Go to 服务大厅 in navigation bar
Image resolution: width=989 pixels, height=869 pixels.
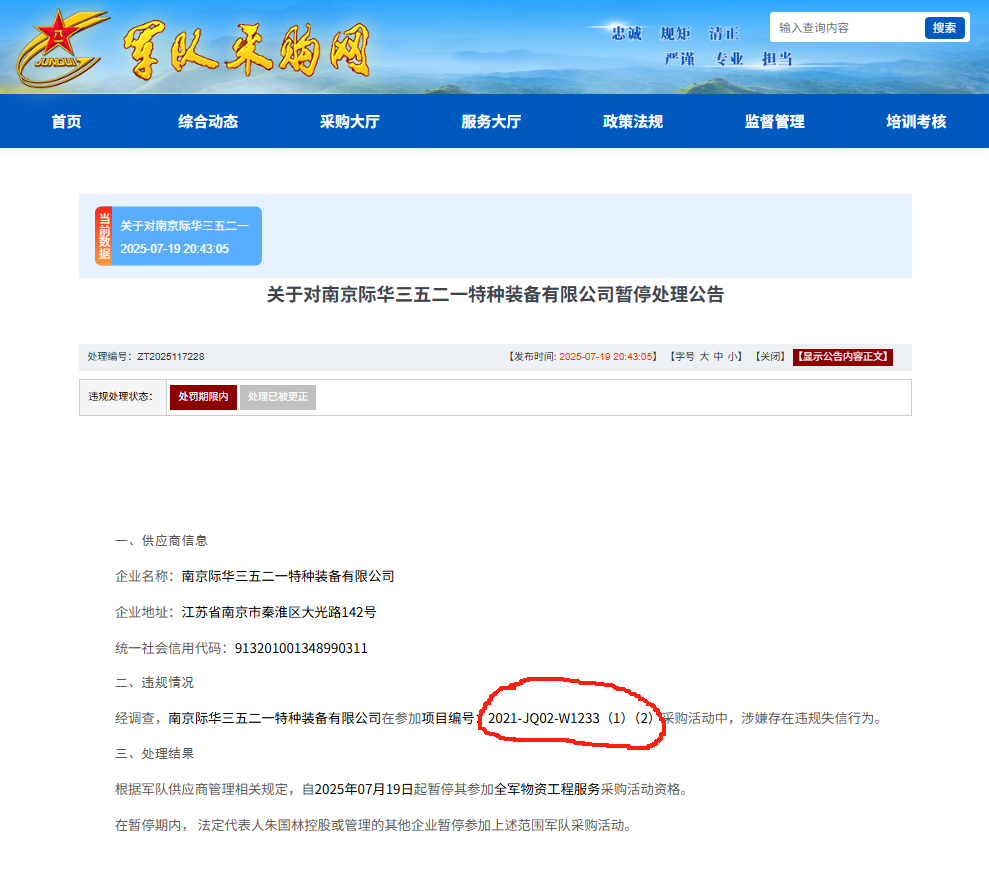[491, 122]
